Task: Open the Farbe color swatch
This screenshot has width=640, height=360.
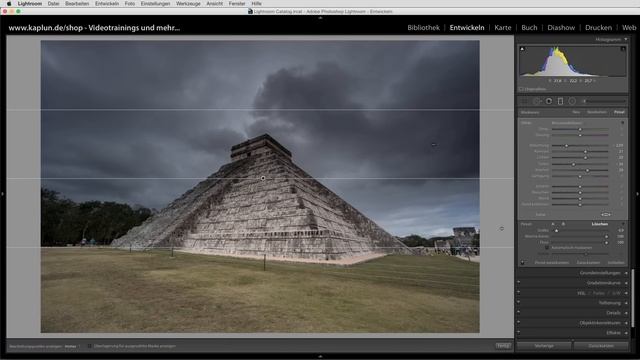Action: click(606, 214)
